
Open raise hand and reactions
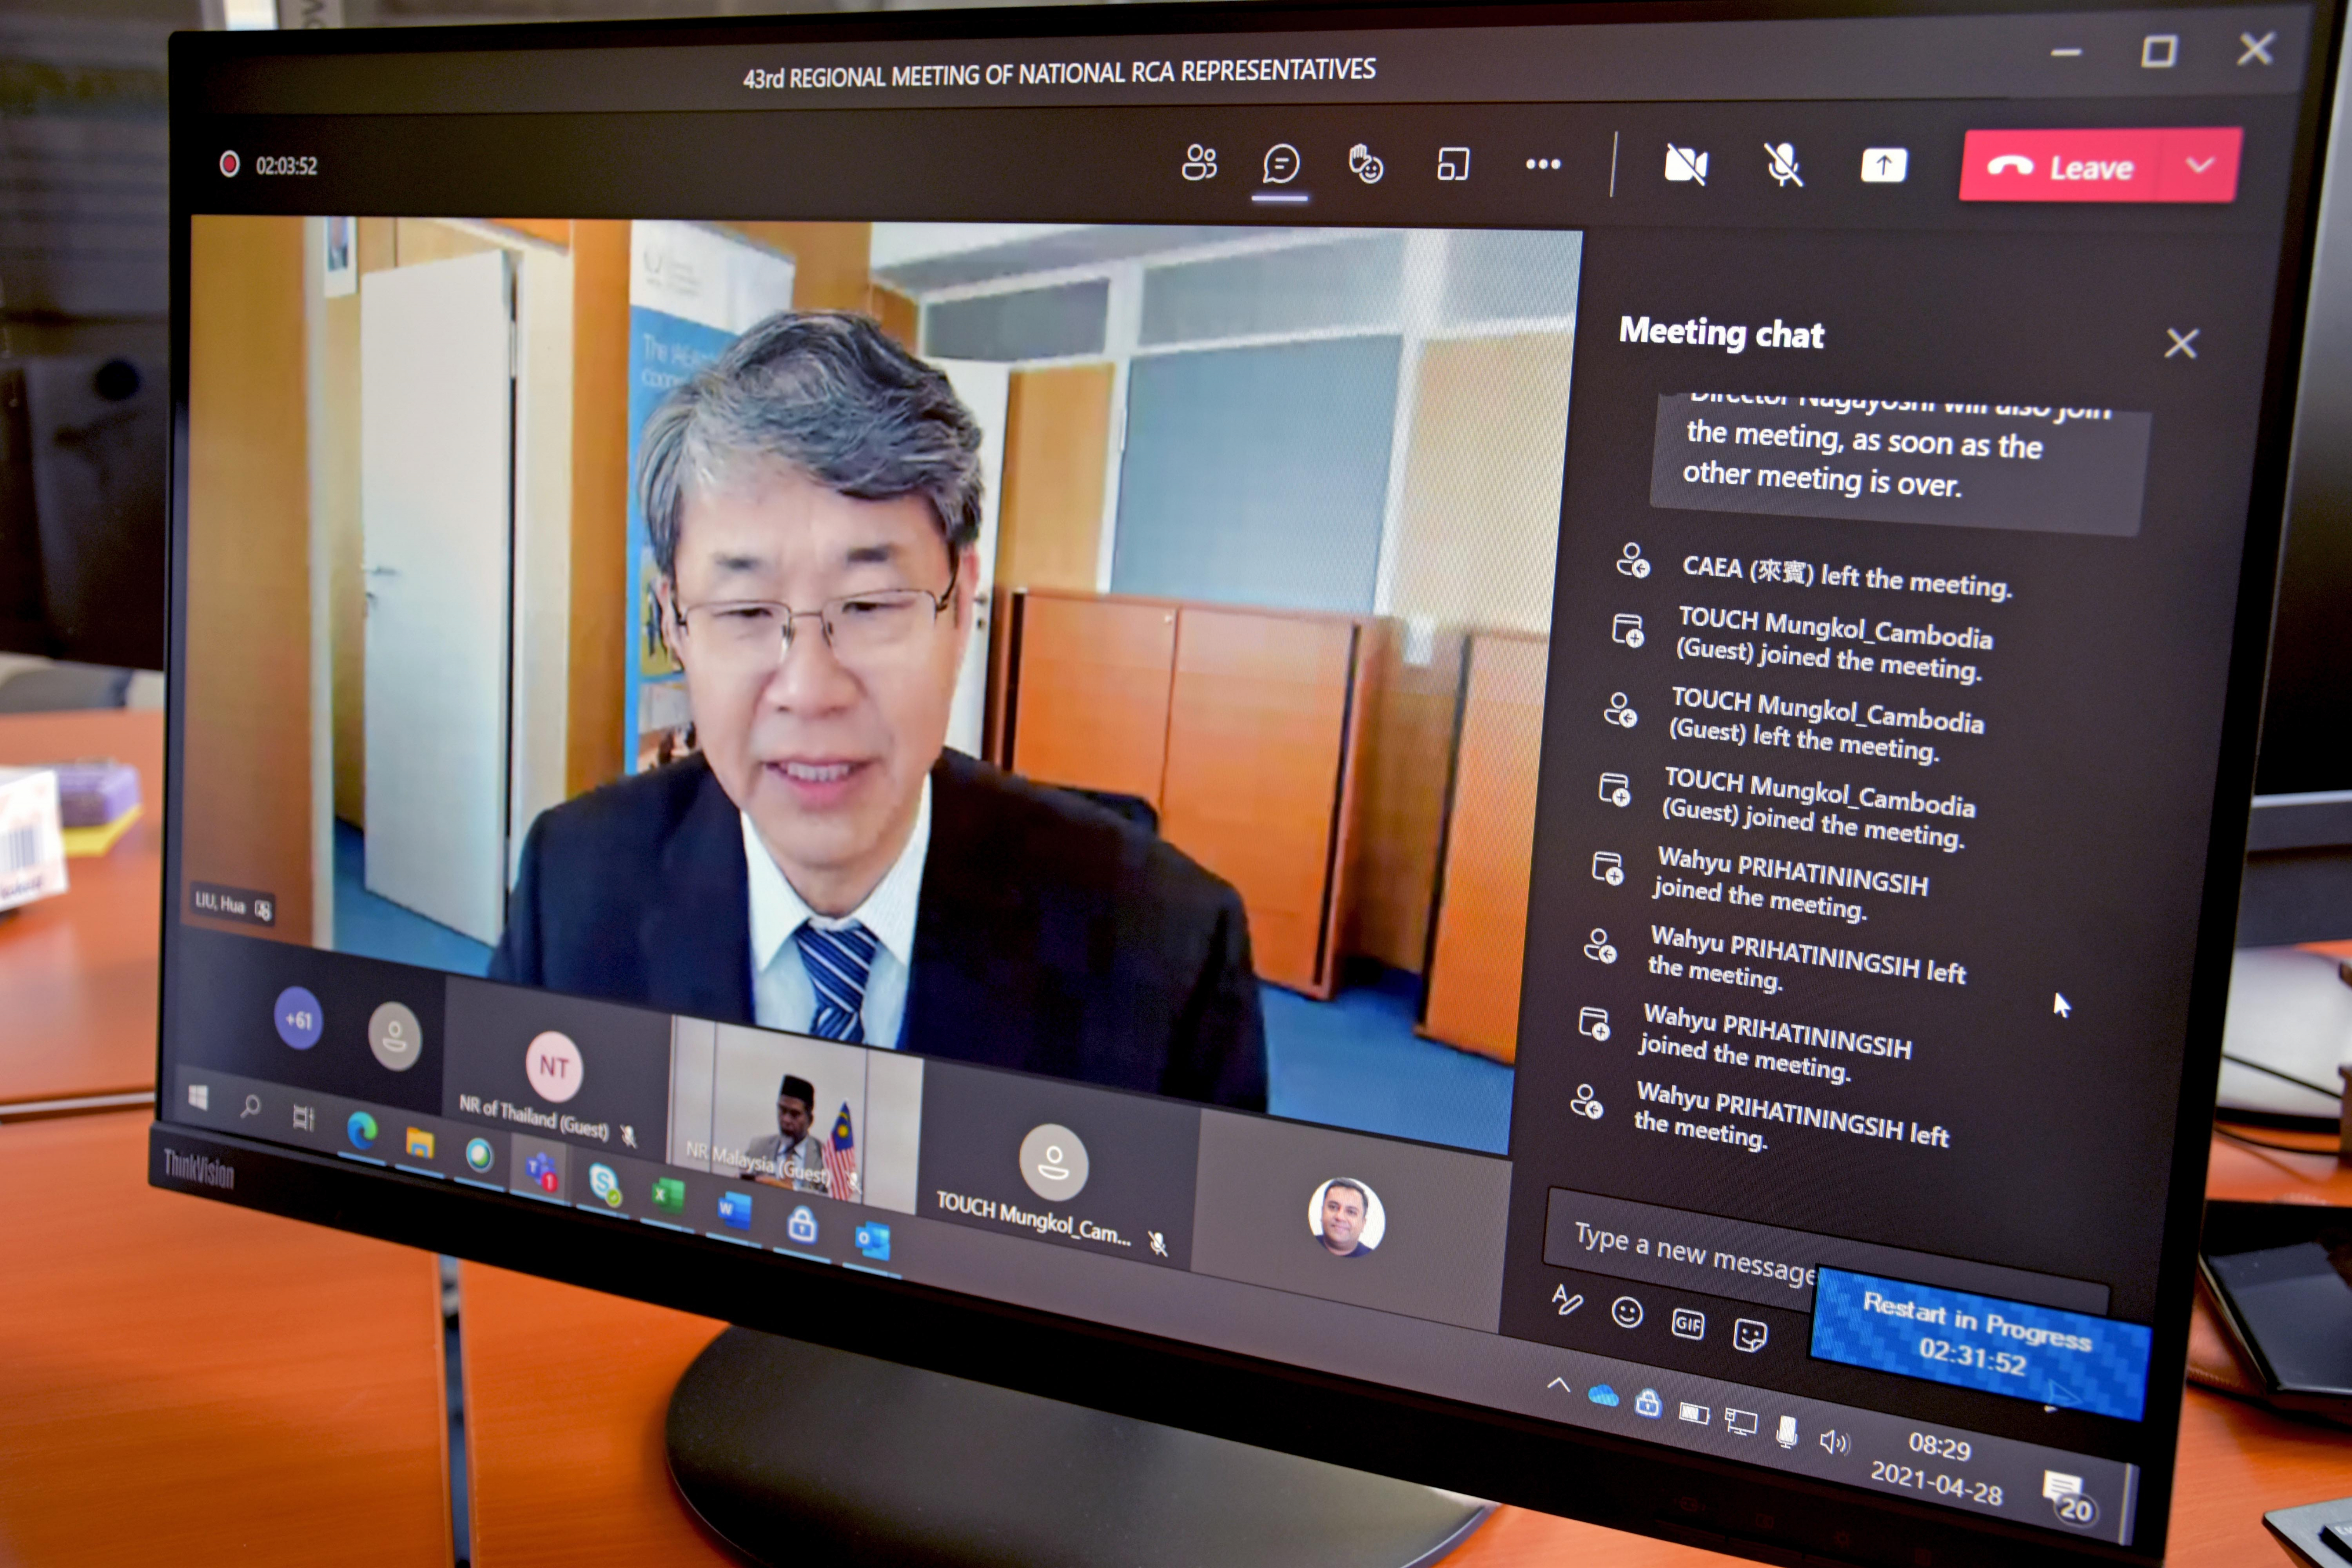coord(1365,164)
